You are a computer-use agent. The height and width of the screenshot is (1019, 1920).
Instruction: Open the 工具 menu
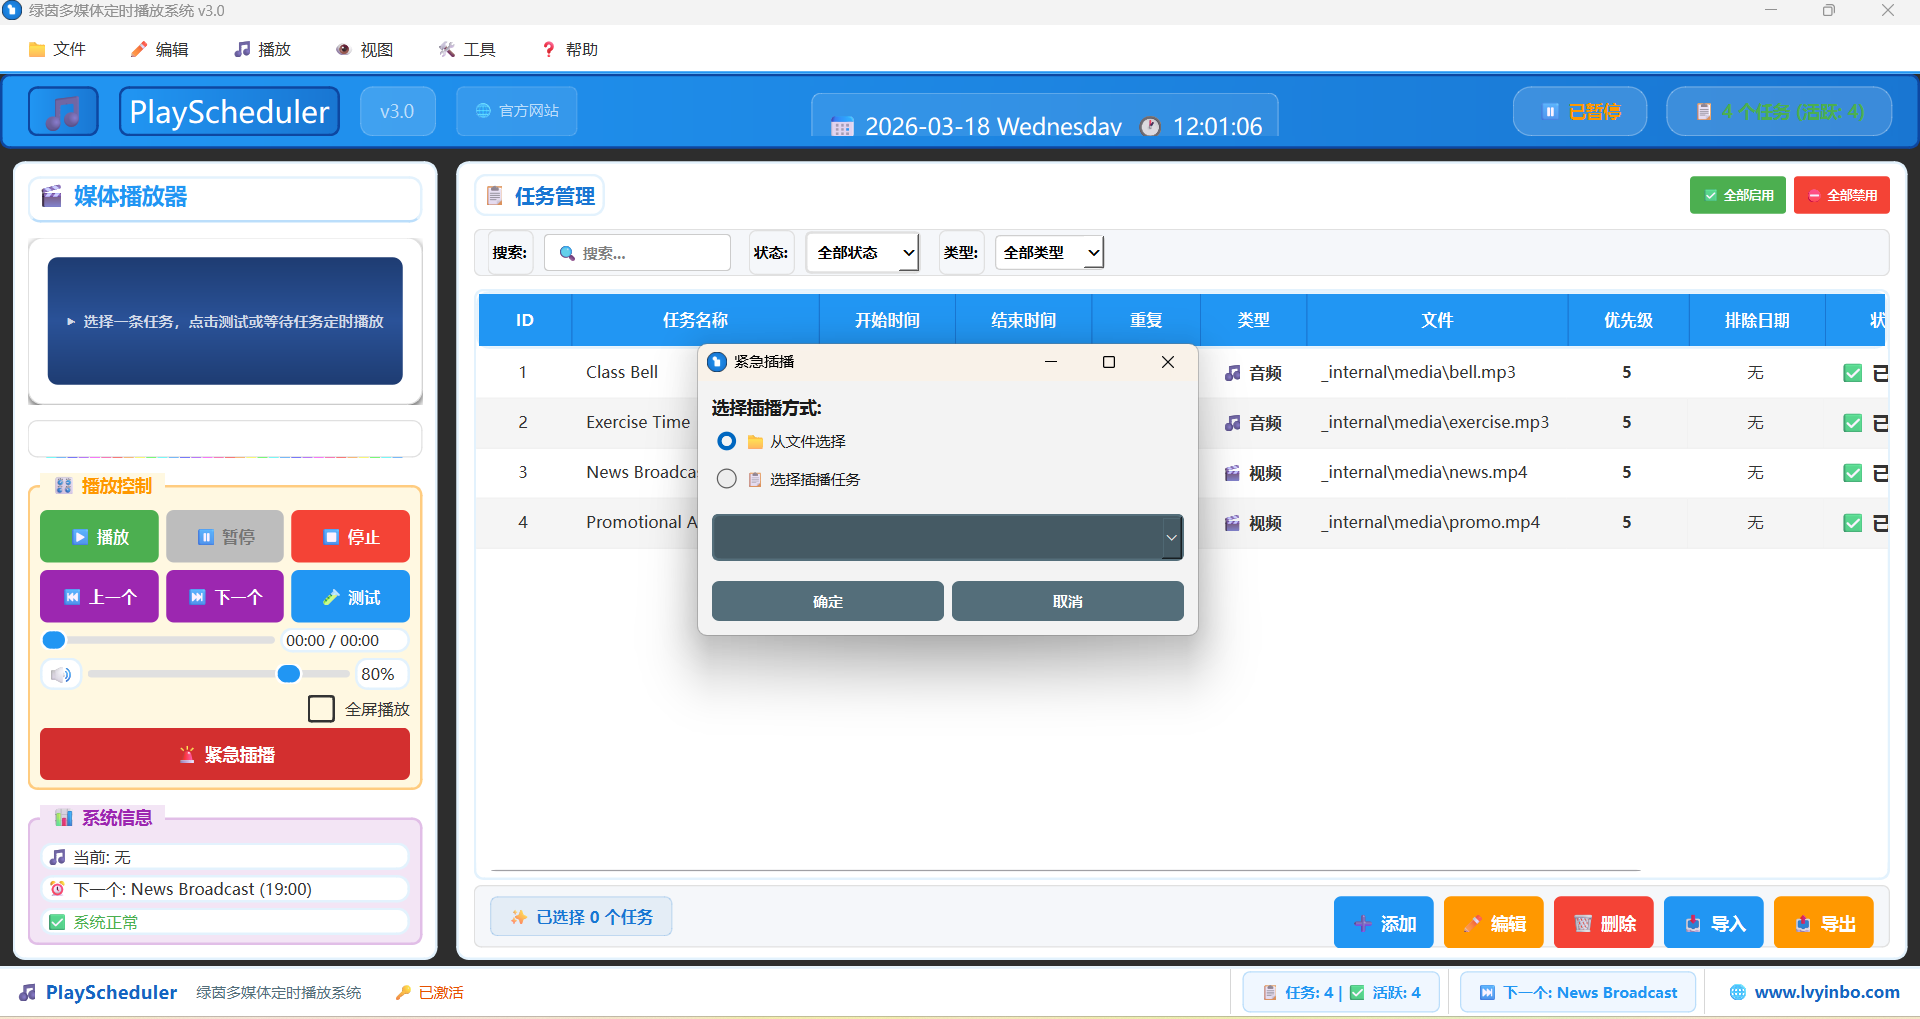pos(466,48)
